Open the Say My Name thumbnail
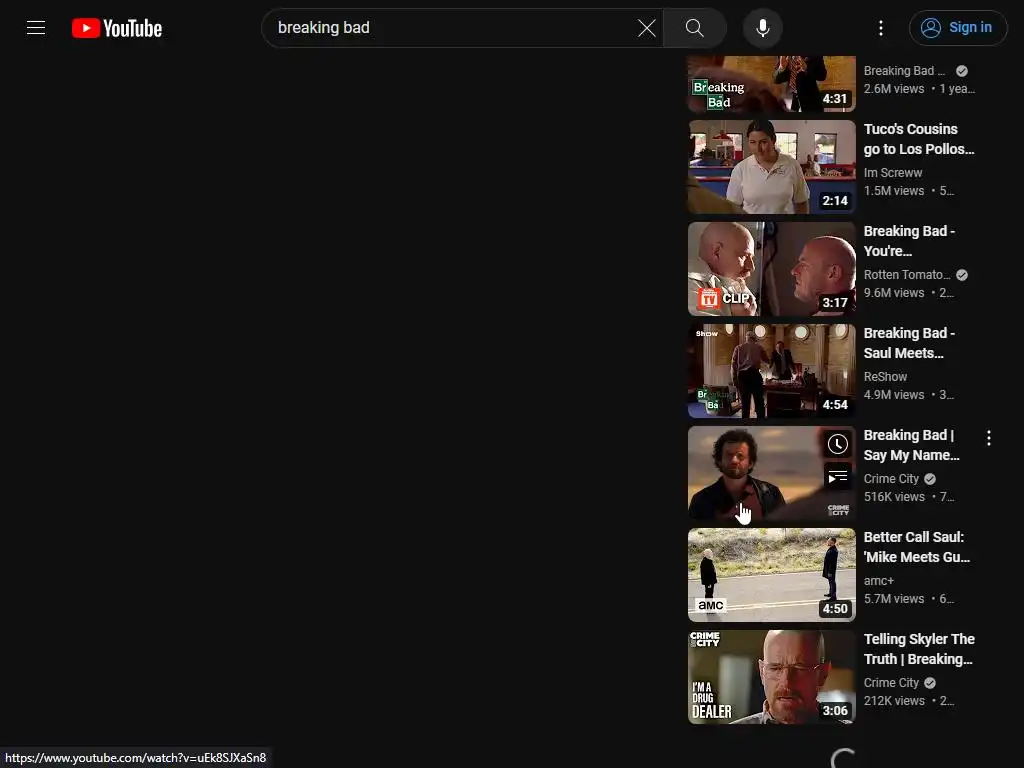 [x=771, y=473]
